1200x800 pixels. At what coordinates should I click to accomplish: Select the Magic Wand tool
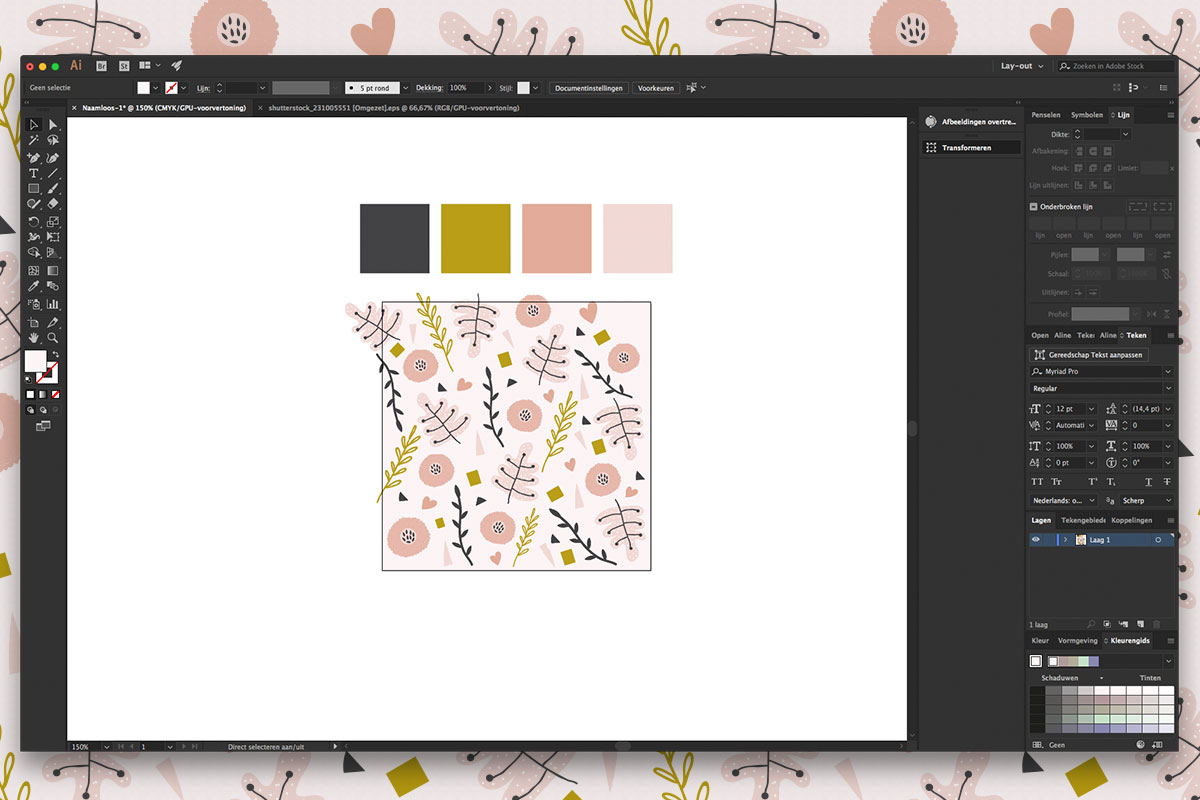coord(34,140)
